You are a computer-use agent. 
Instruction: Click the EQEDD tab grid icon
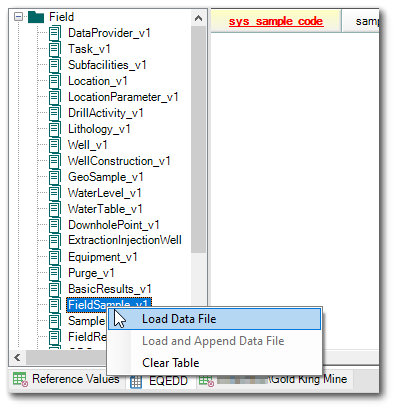coord(136,382)
